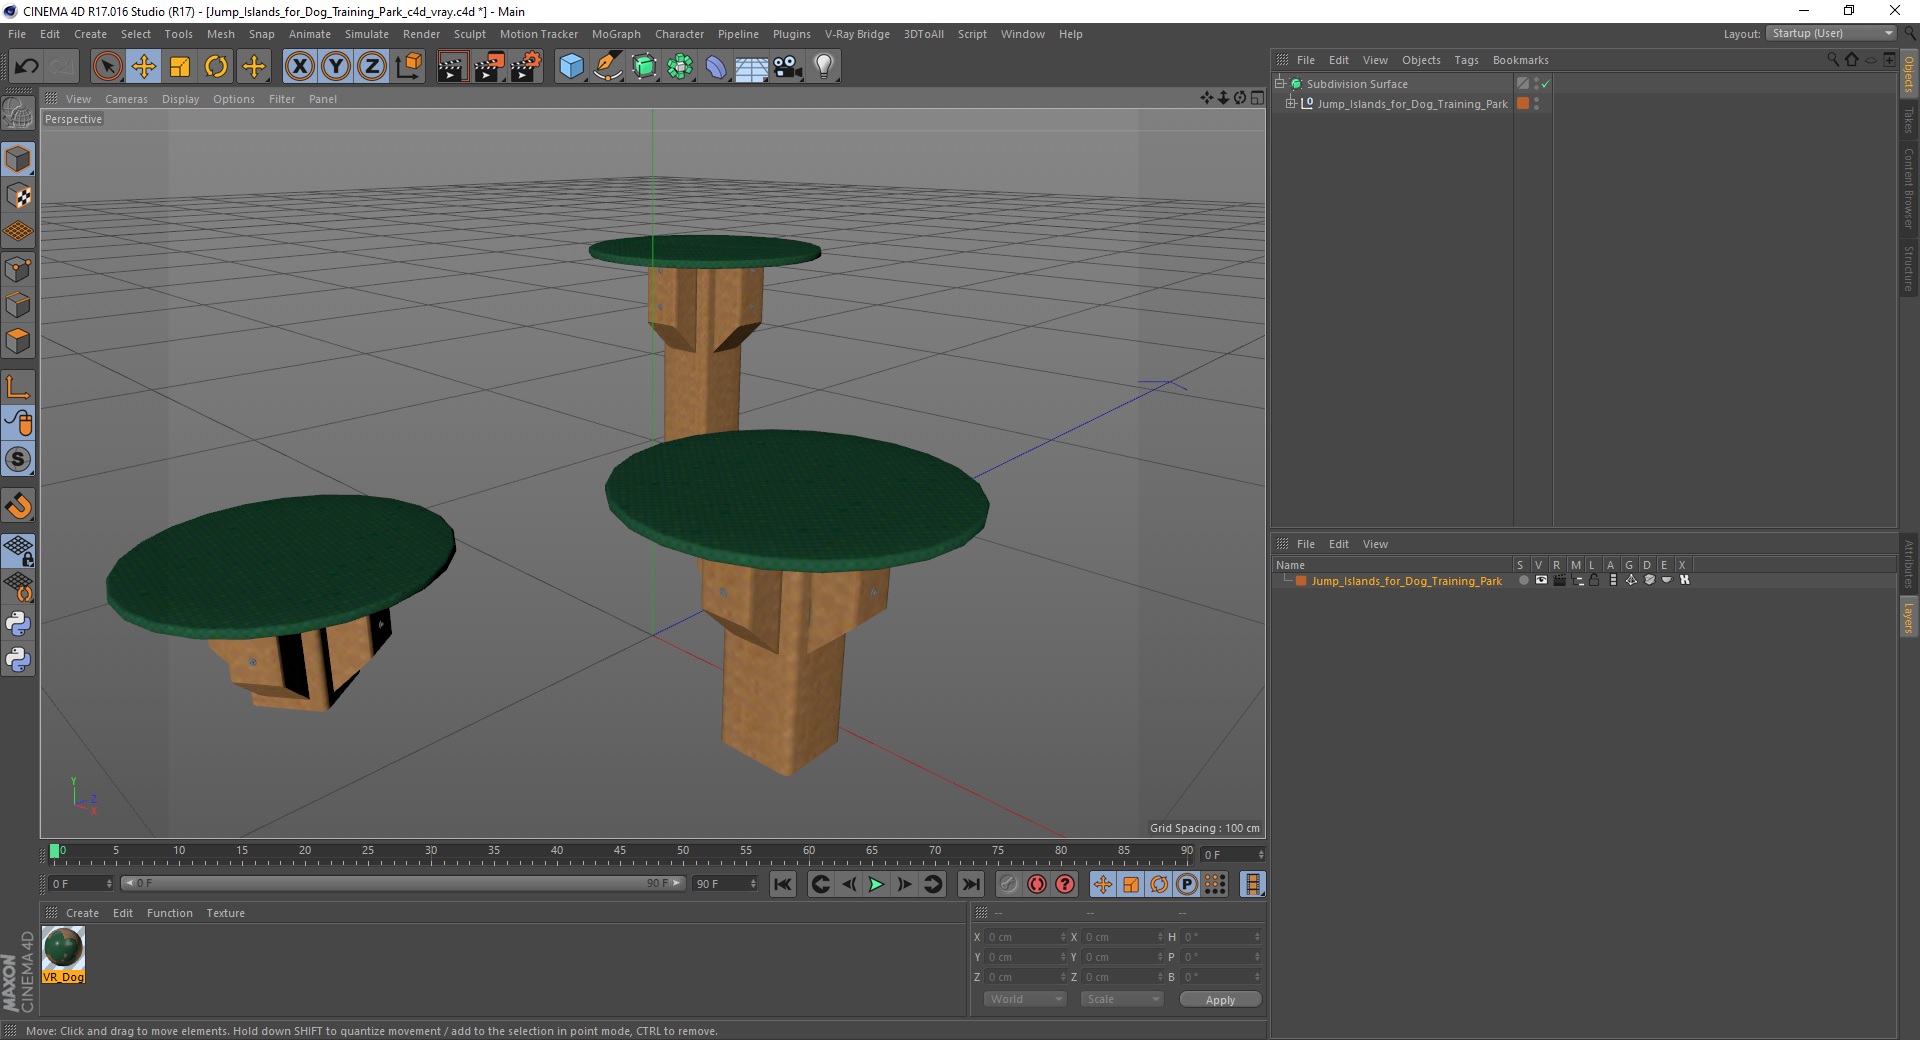Activate the Move tool
The image size is (1920, 1040).
click(144, 67)
